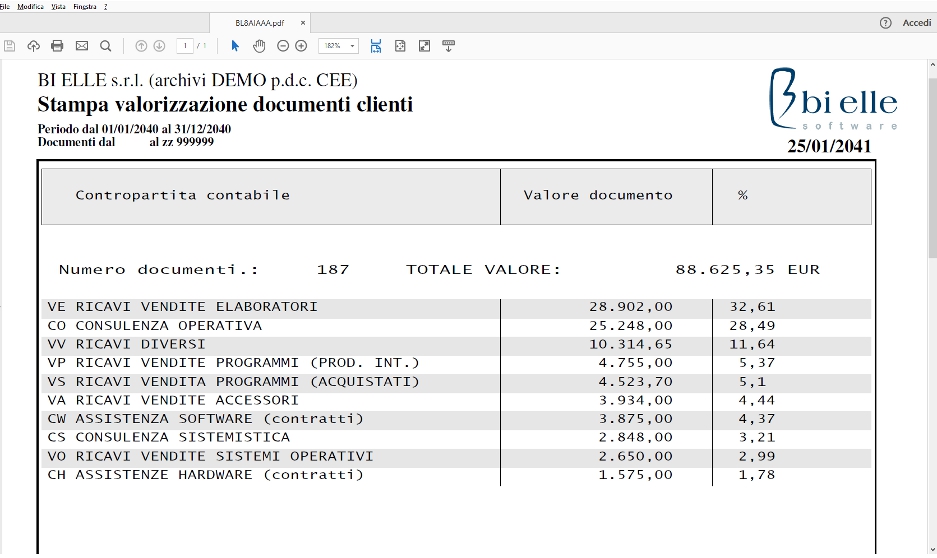Click the VS RICAVI VENDITA PROGRAMMI (ACQUISTATI) row
This screenshot has width=937, height=558.
point(456,382)
